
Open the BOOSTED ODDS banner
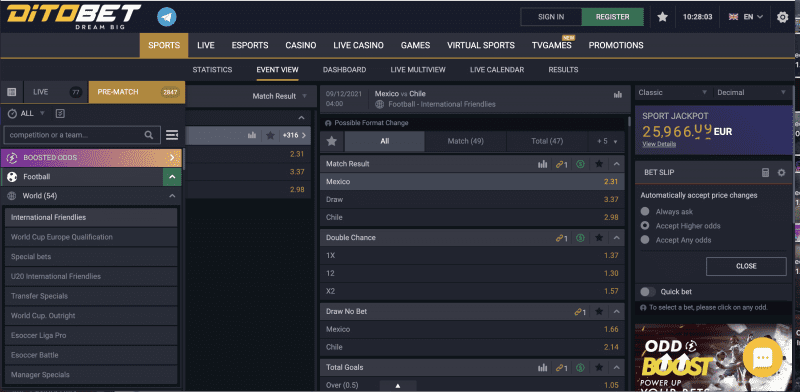(x=91, y=158)
